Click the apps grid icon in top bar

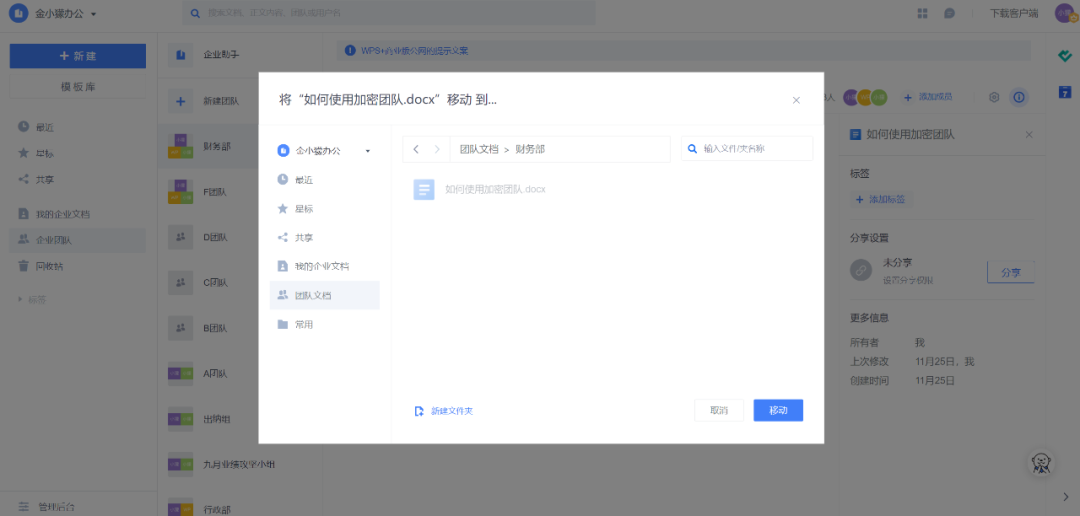pyautogui.click(x=923, y=13)
